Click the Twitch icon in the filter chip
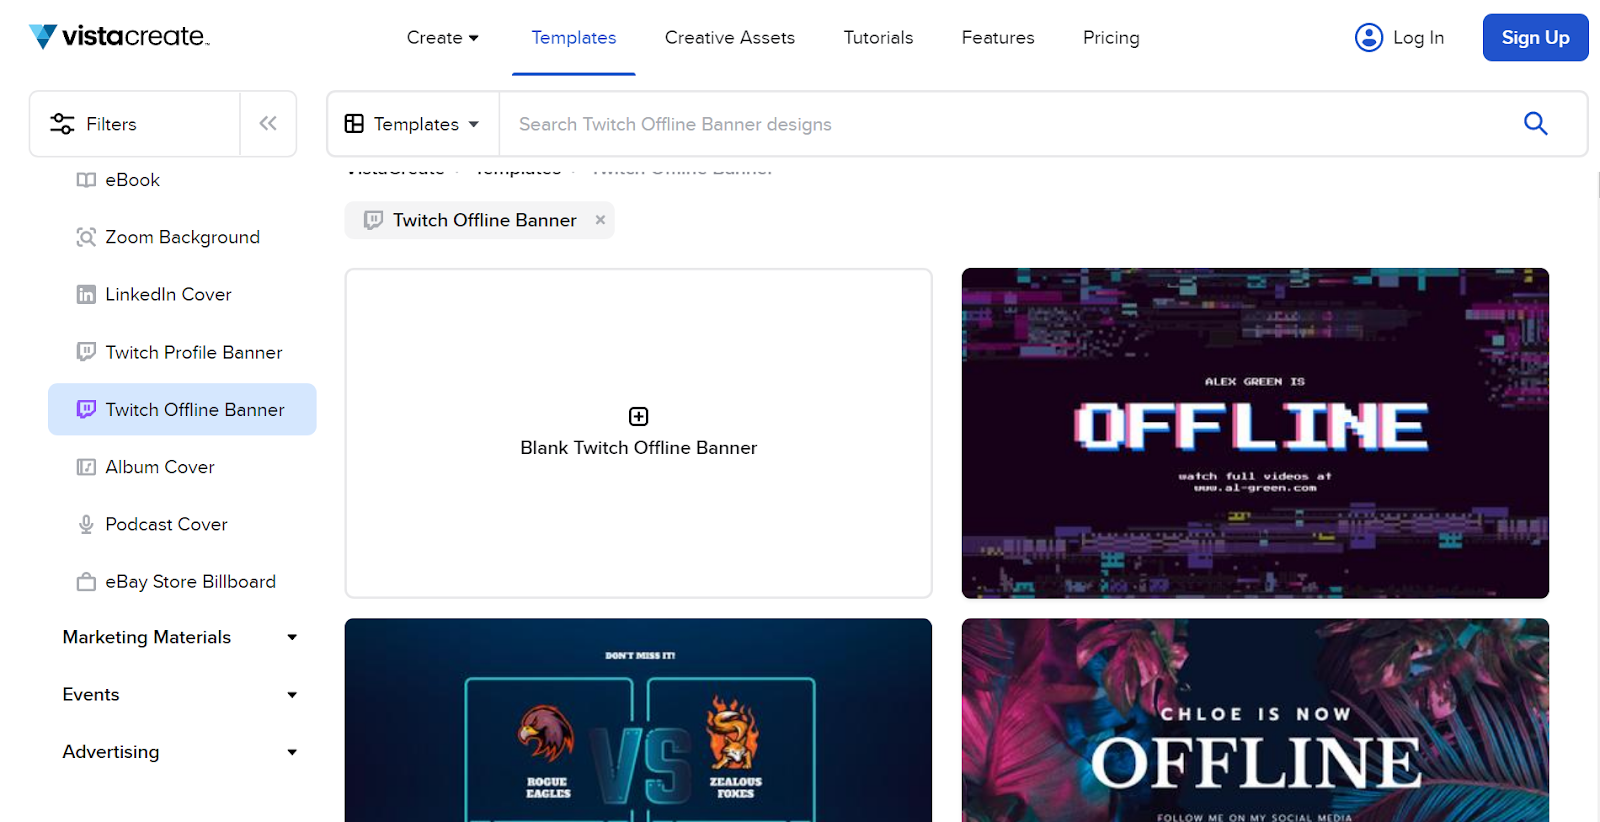The image size is (1600, 822). [373, 220]
